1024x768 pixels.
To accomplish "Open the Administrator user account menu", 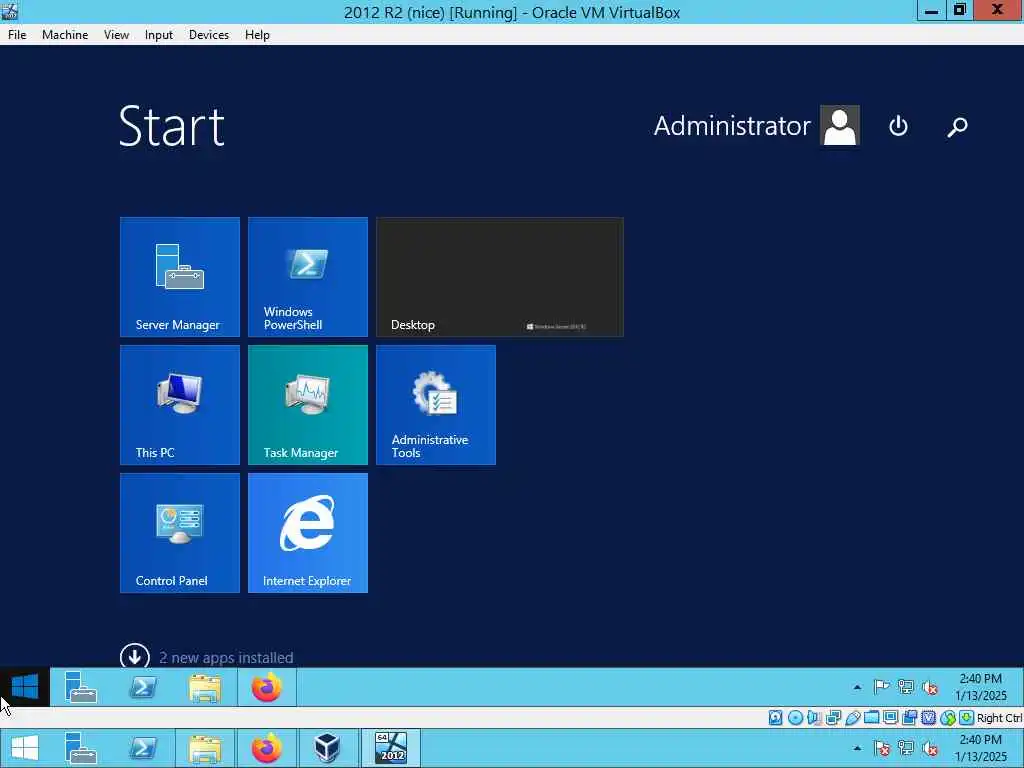I will pos(756,125).
